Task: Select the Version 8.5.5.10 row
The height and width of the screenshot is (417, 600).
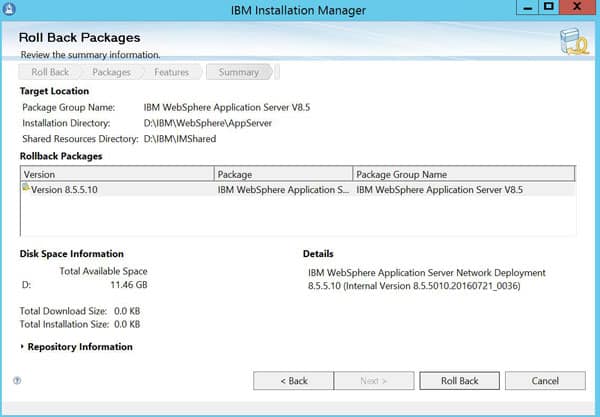Action: [x=298, y=189]
